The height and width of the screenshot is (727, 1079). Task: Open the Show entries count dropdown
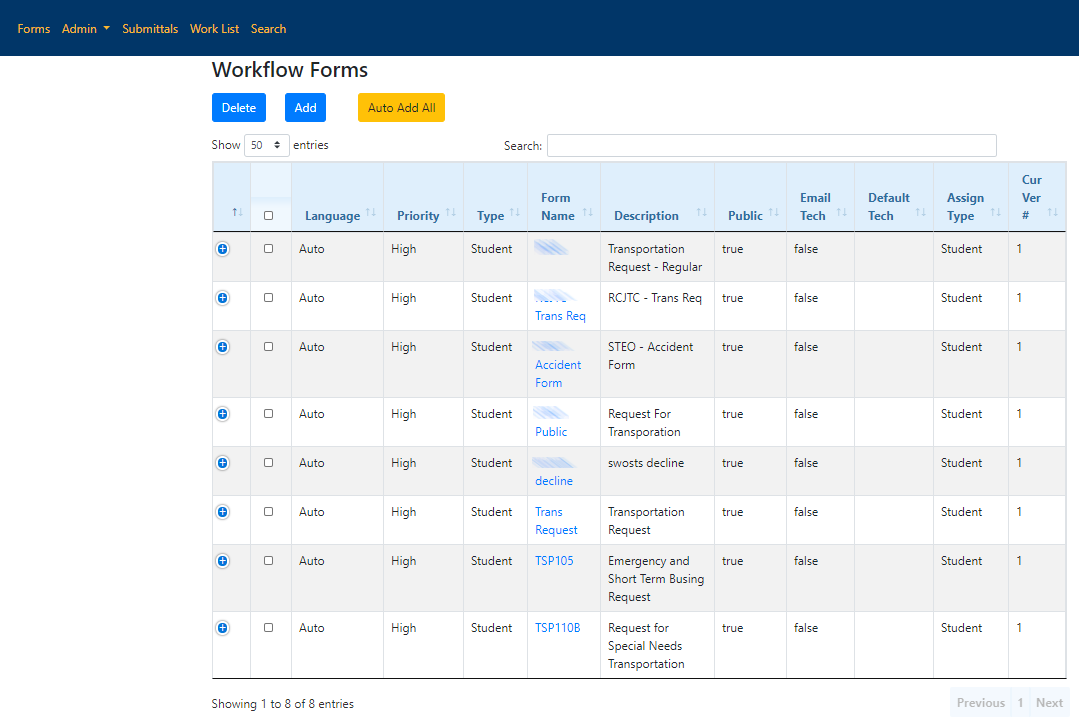266,146
